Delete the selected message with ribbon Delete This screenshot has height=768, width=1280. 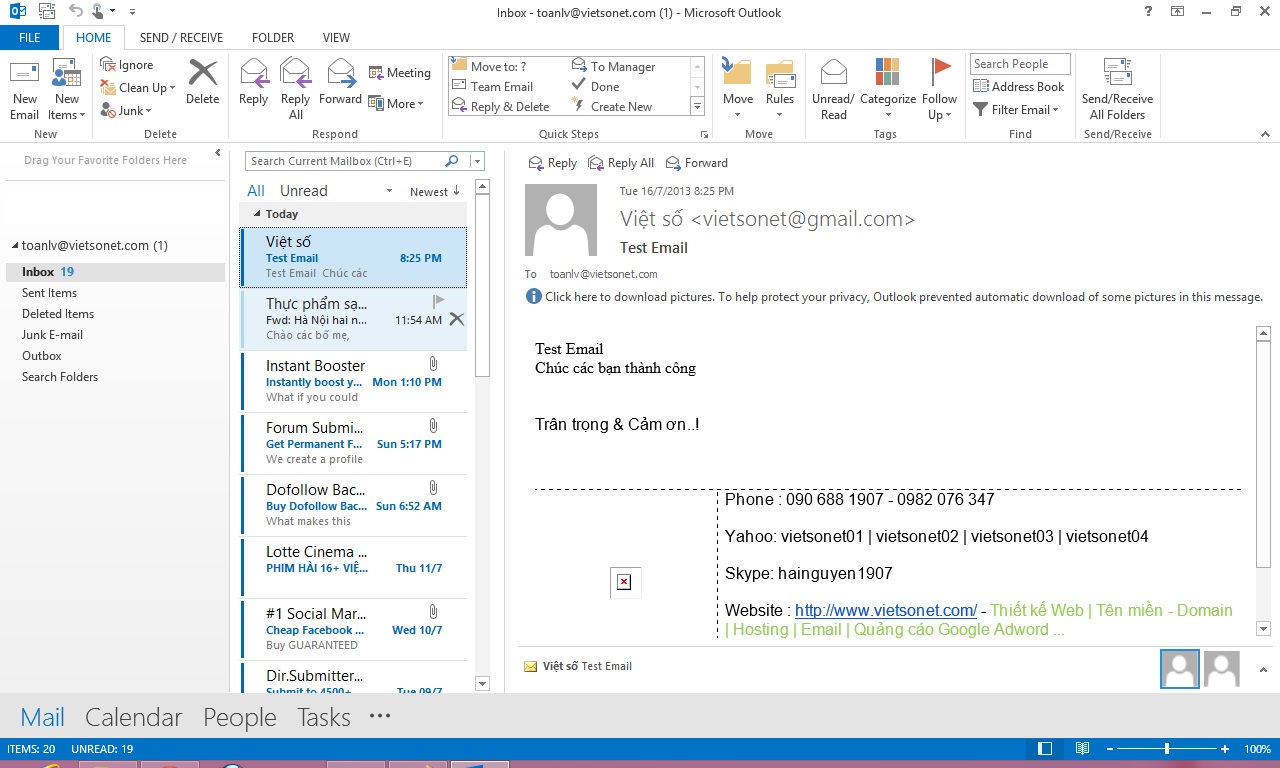(203, 82)
